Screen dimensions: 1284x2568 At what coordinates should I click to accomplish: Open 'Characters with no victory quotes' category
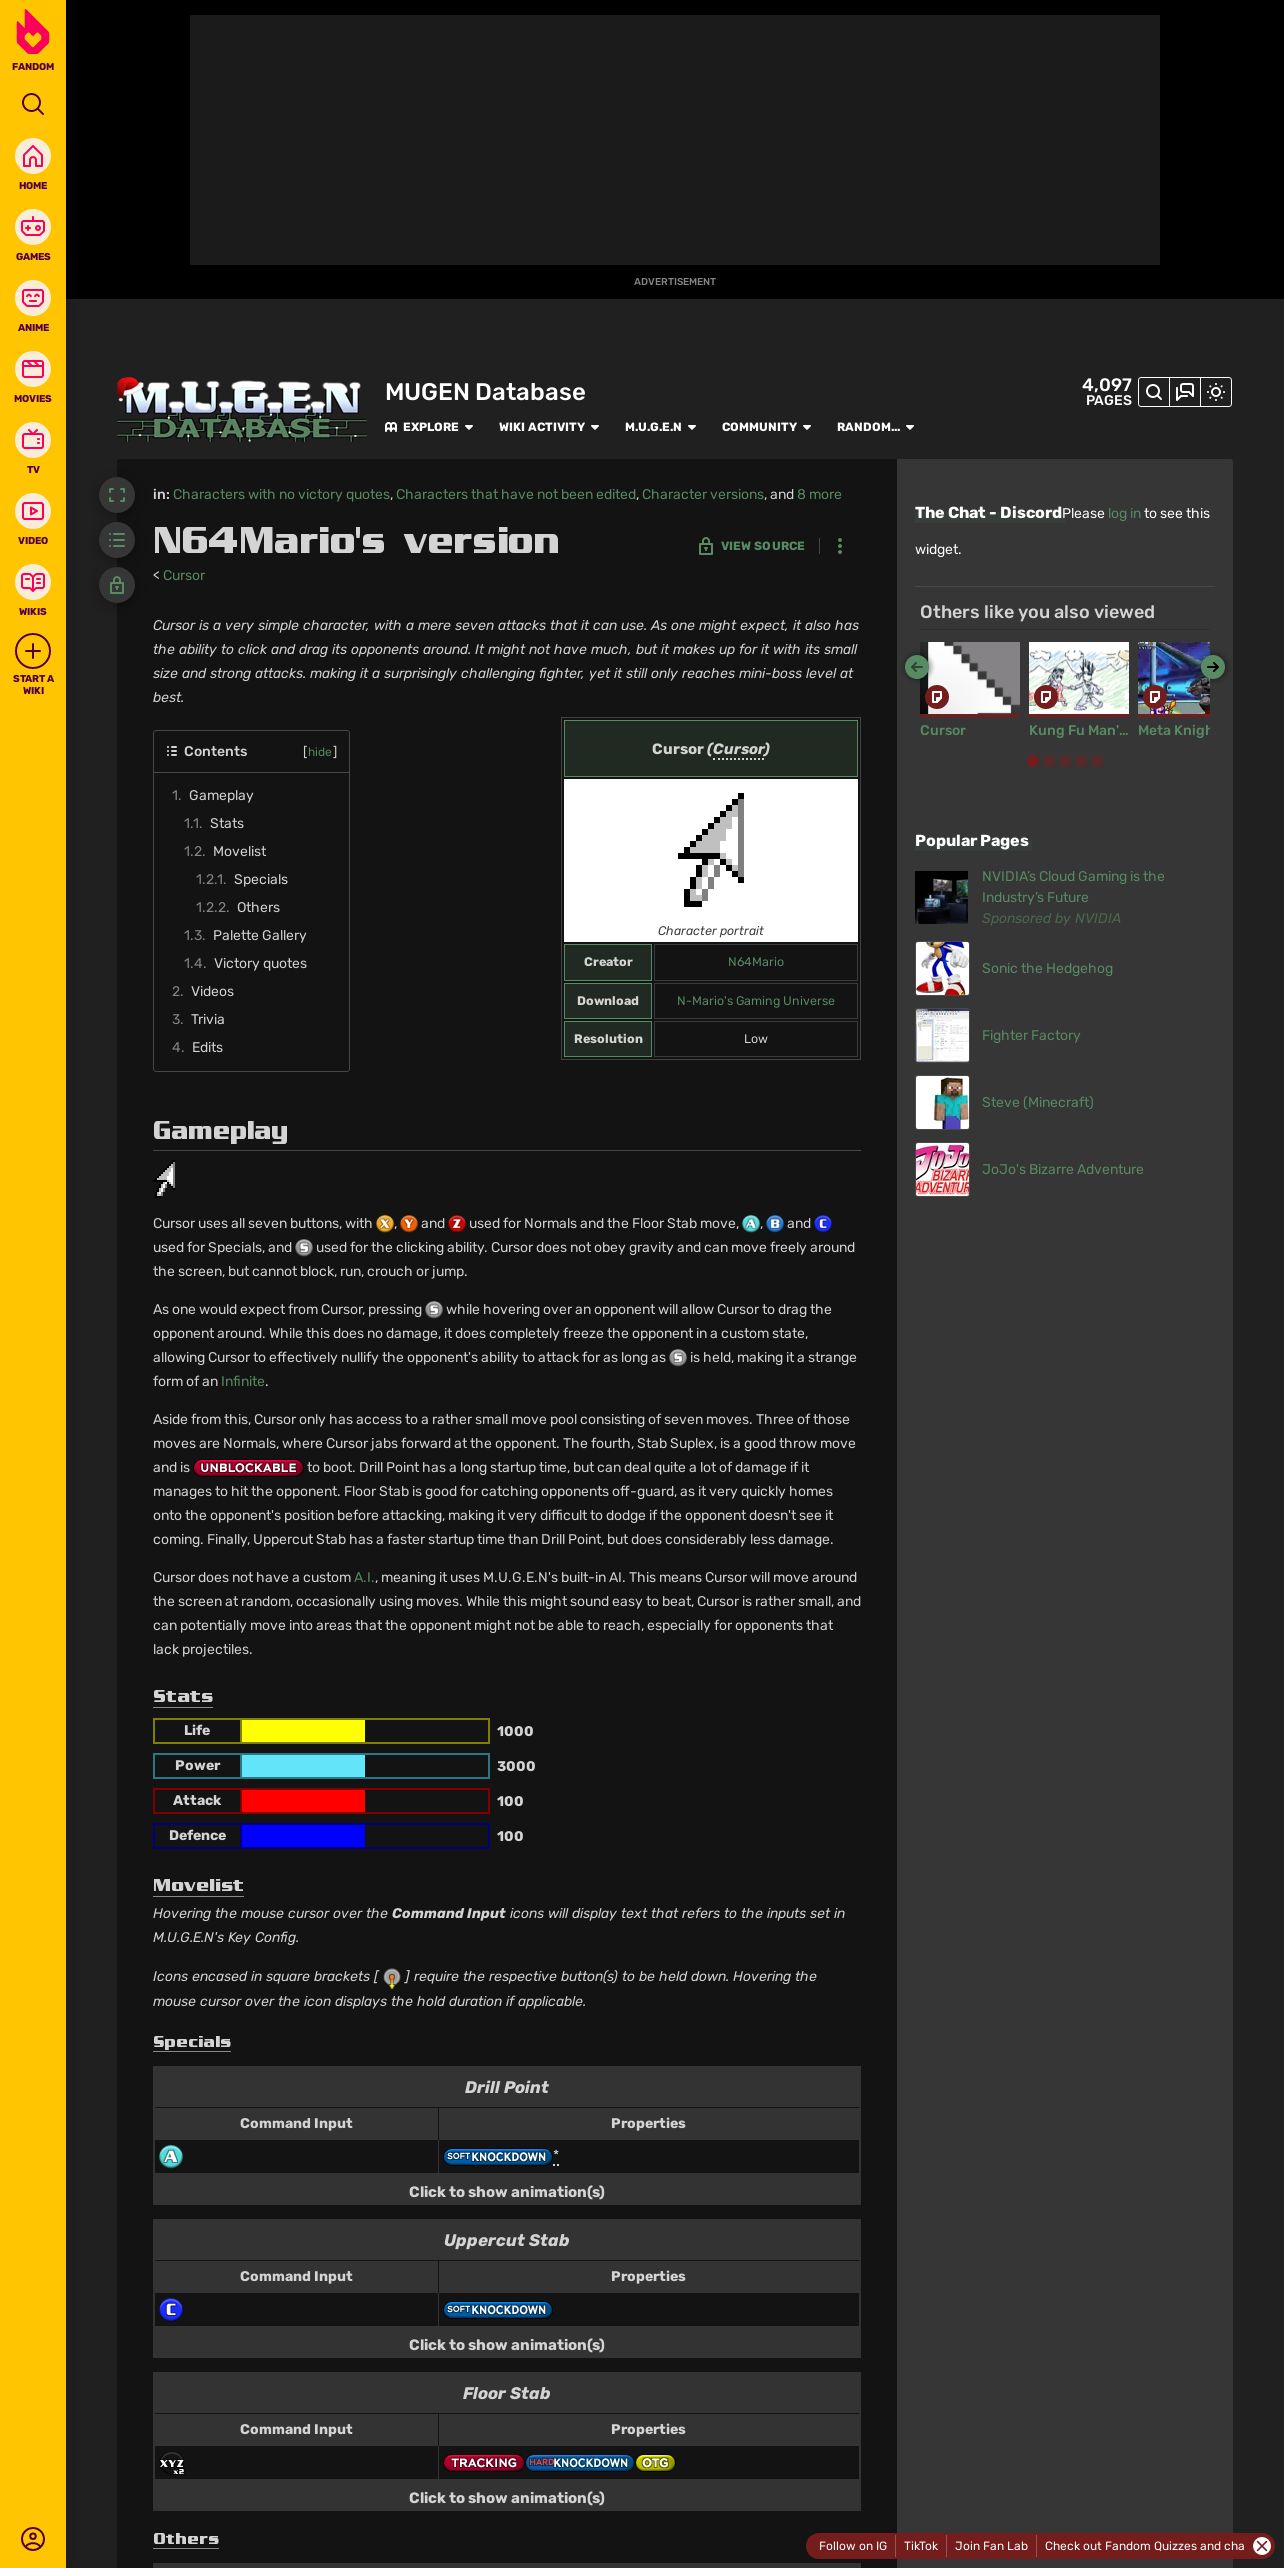click(281, 494)
